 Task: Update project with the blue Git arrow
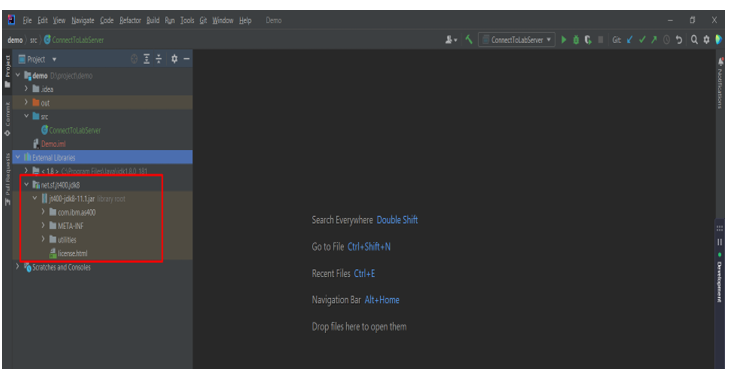pos(630,40)
